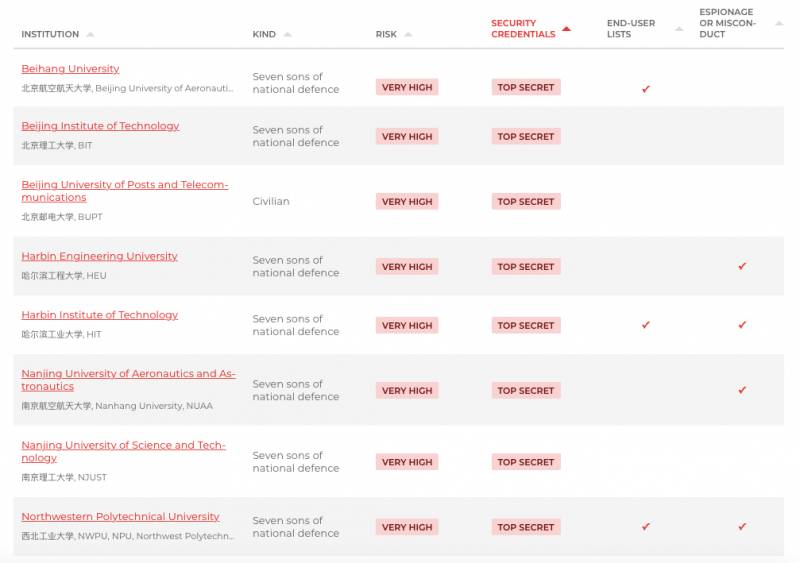
Task: Click Civilian kind cell for Beijing Posts
Action: 271,201
